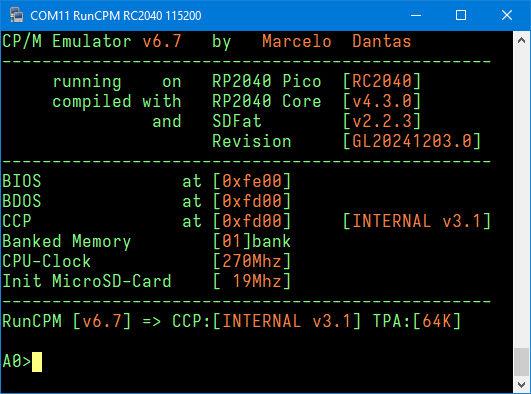Screen dimensions: 531x394
Task: Click the 'Revision' label
Action: pyautogui.click(x=252, y=141)
